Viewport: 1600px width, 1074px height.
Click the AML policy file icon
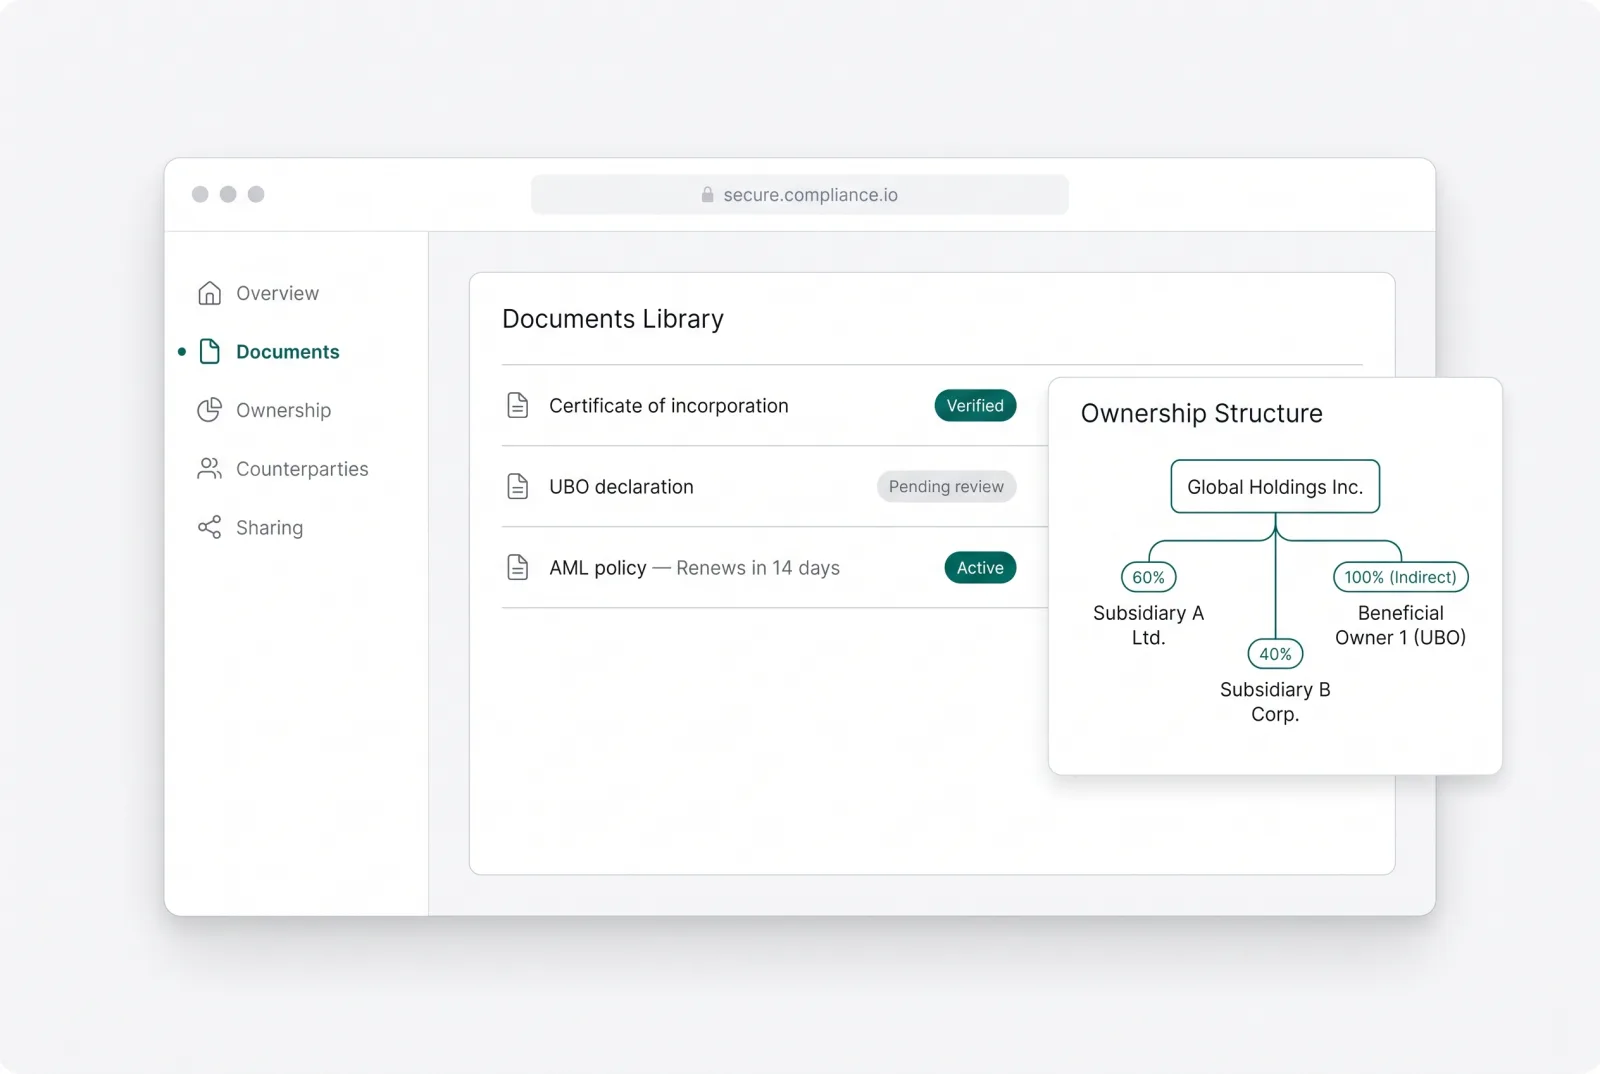[518, 567]
